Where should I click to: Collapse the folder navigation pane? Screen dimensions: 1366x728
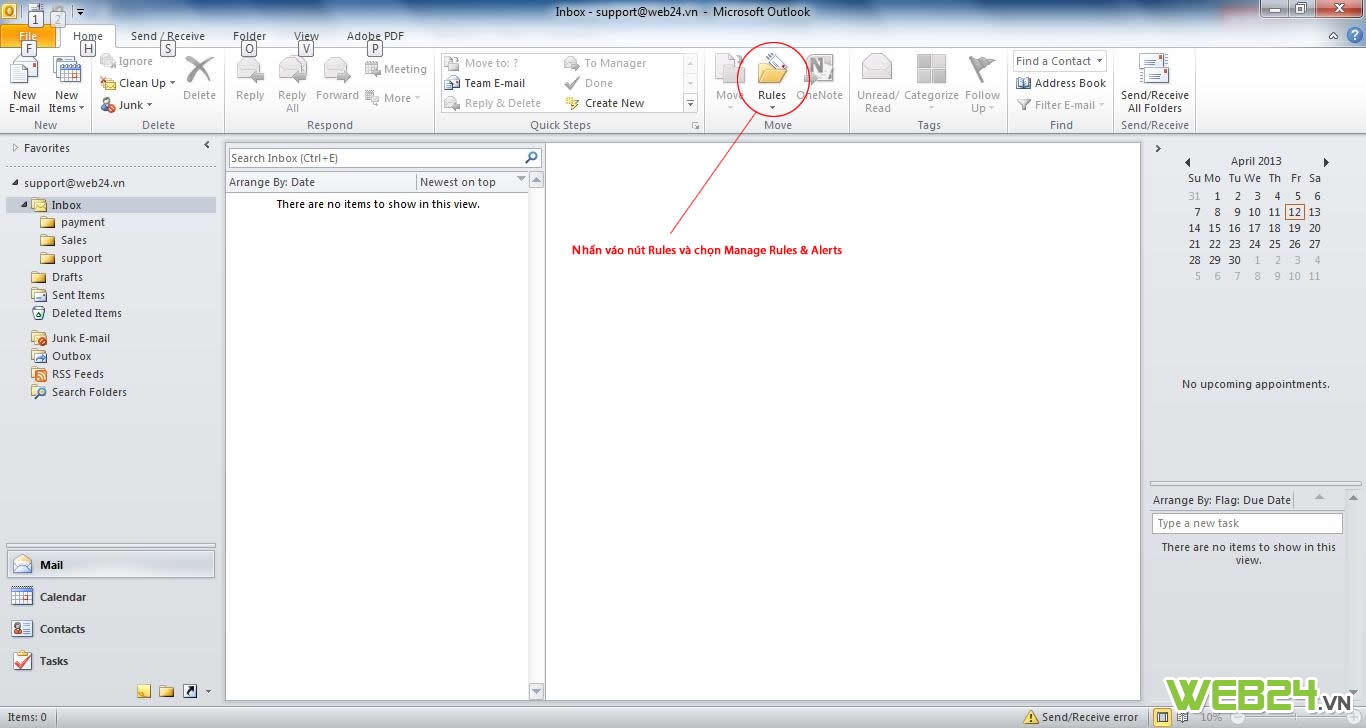click(x=207, y=146)
